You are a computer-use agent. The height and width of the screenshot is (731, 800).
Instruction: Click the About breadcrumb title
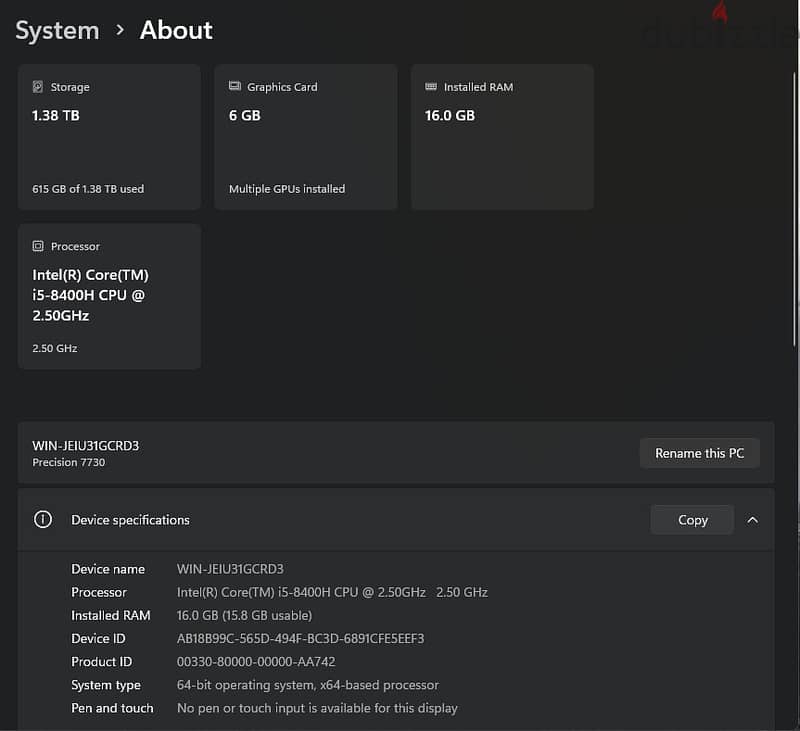[176, 30]
